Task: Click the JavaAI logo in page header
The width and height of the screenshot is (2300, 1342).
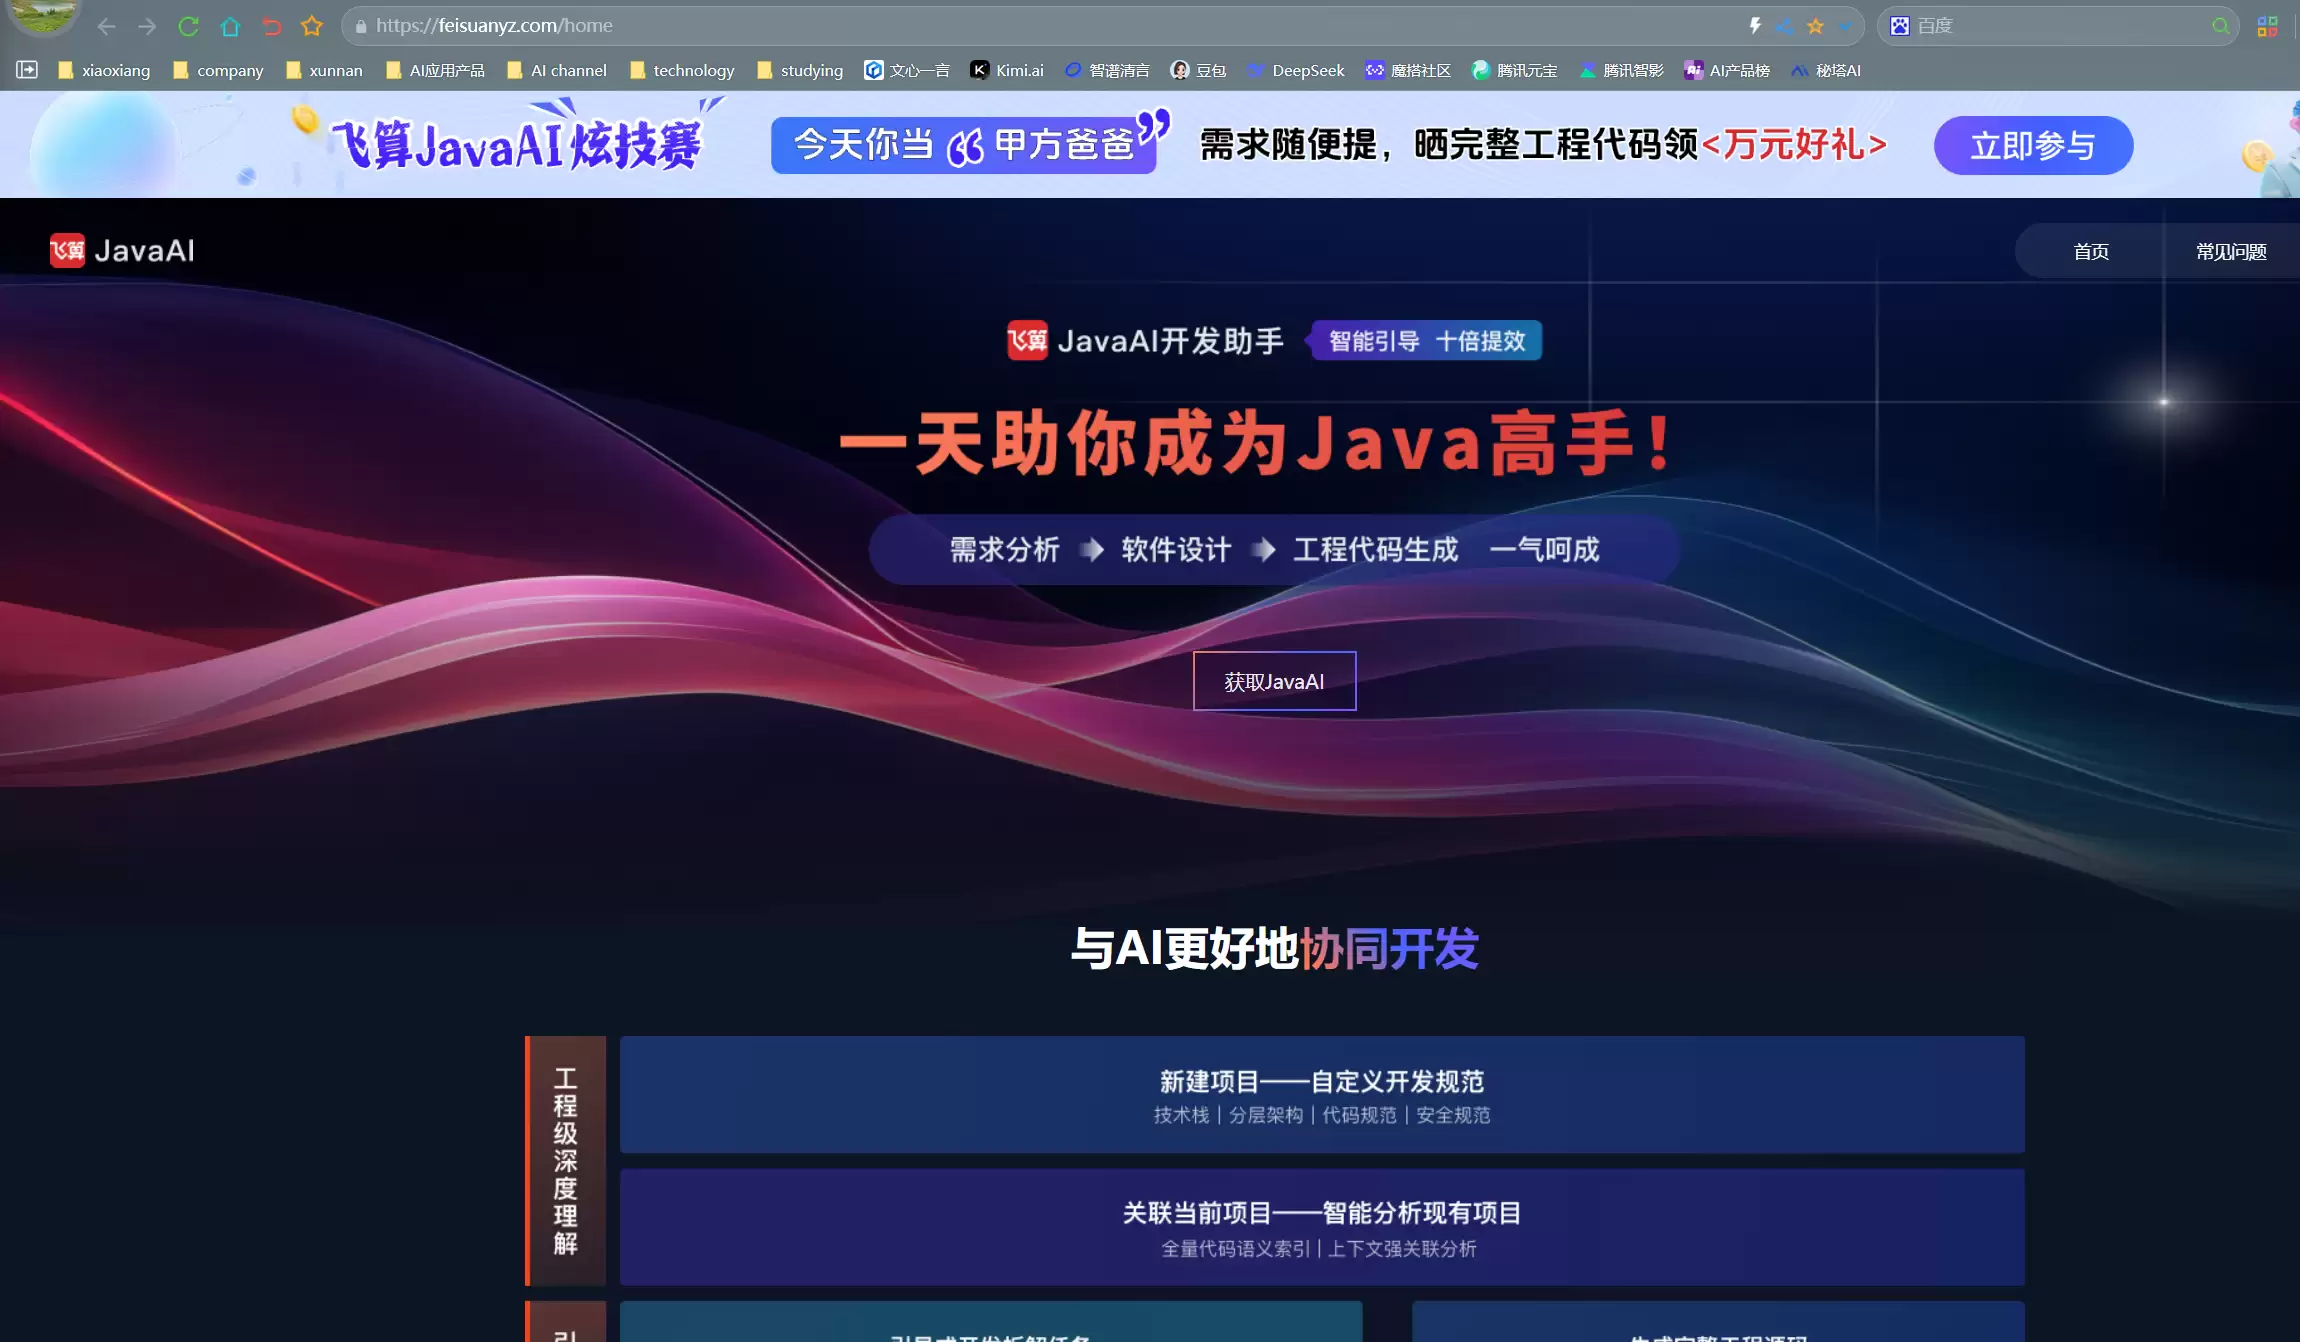Action: pos(122,250)
